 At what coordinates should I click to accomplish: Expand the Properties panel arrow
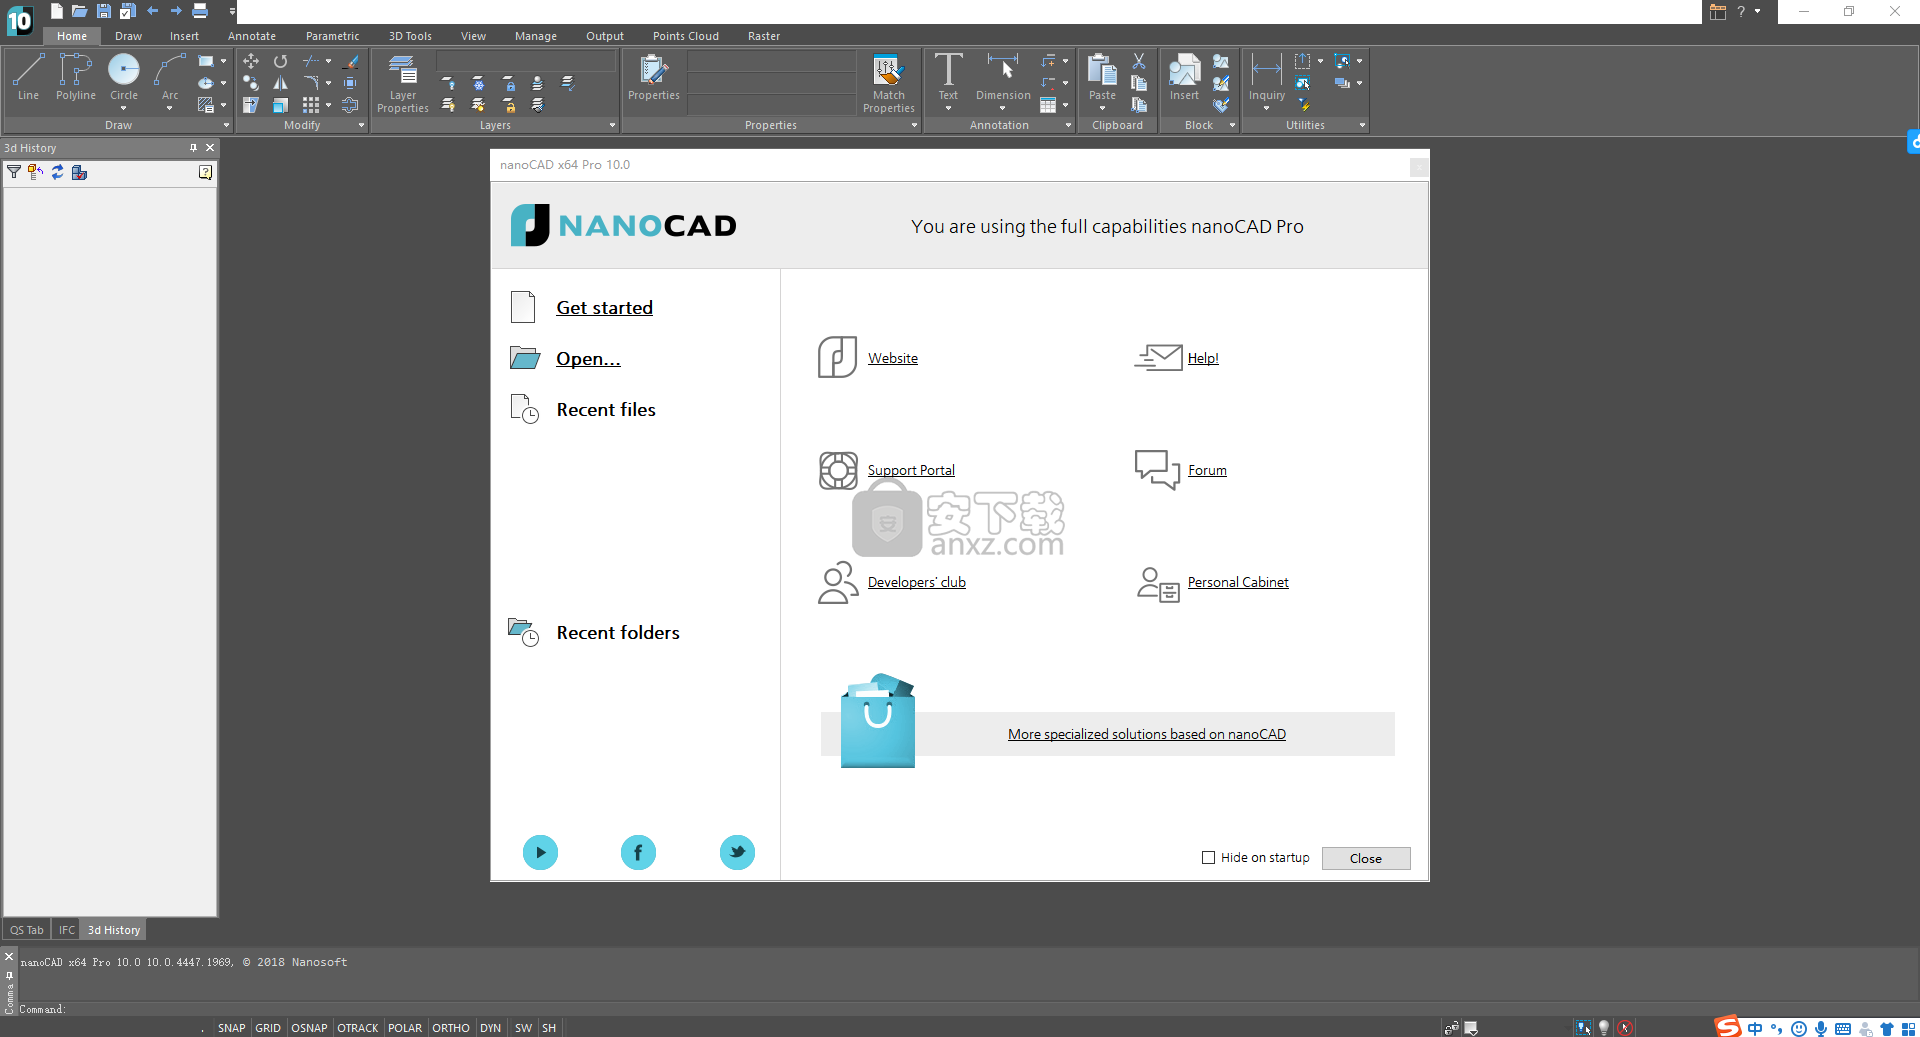pos(914,125)
